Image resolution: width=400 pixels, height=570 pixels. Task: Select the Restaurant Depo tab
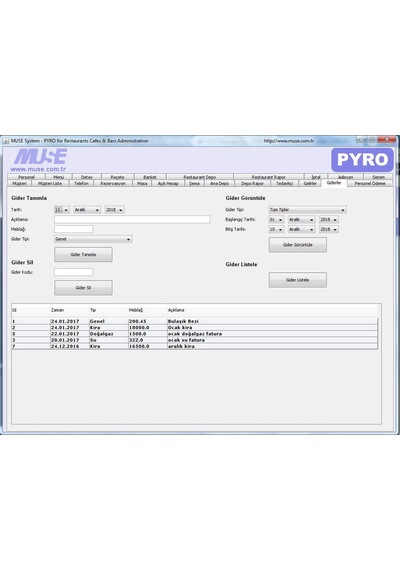(200, 177)
